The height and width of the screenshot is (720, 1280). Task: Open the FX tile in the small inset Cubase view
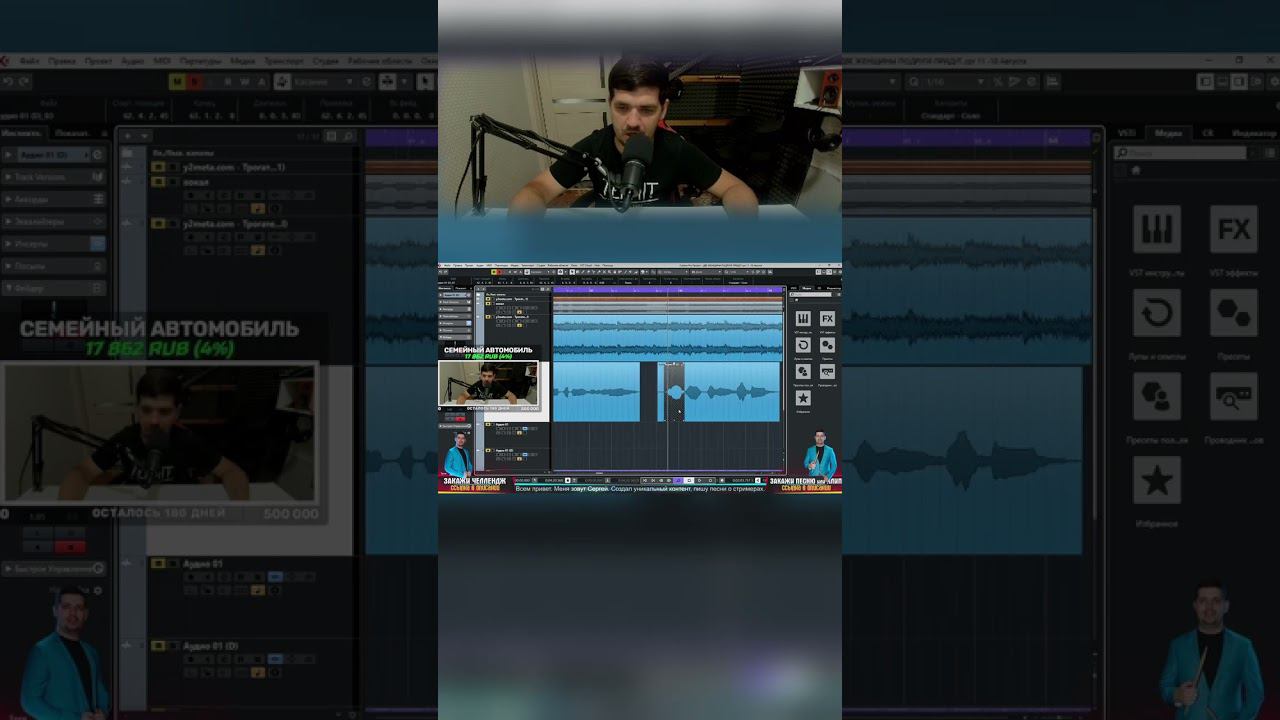[827, 318]
